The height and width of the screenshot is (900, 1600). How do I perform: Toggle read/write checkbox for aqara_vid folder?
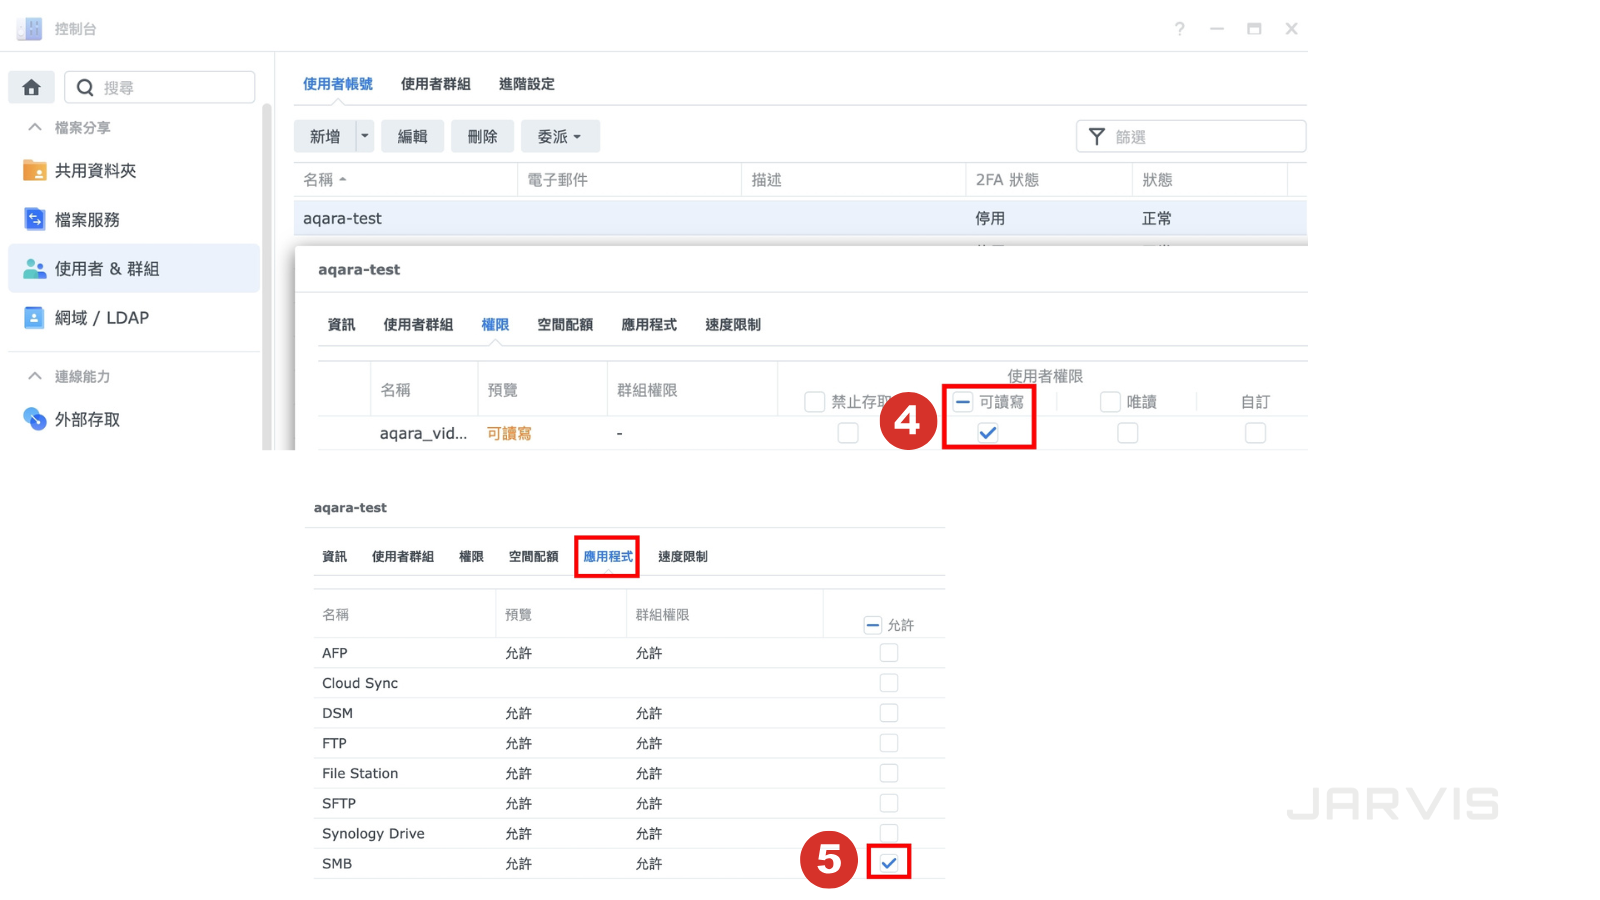pyautogui.click(x=987, y=433)
